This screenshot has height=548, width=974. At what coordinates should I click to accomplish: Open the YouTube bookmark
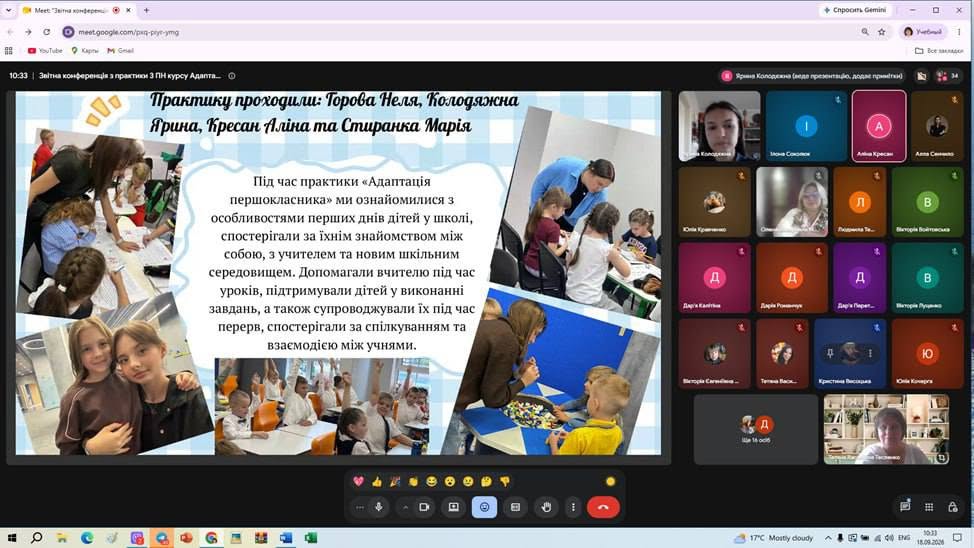[x=45, y=50]
